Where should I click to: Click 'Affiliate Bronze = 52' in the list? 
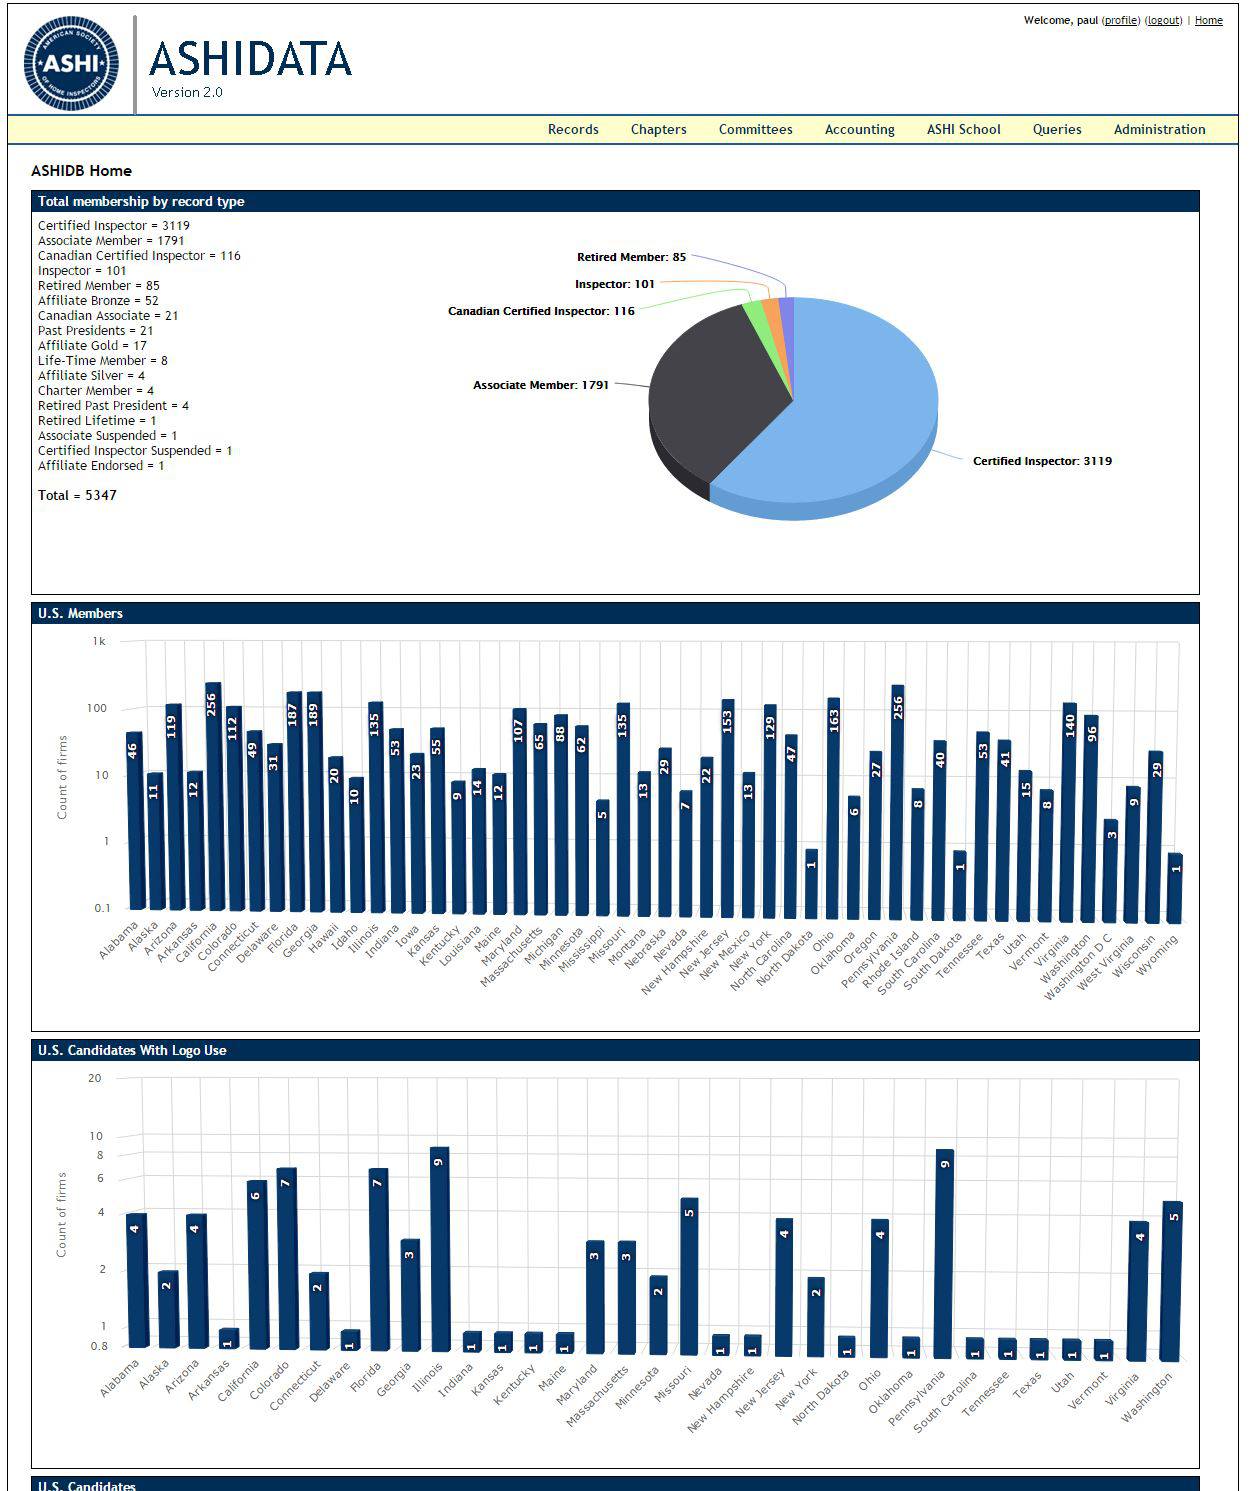coord(98,301)
